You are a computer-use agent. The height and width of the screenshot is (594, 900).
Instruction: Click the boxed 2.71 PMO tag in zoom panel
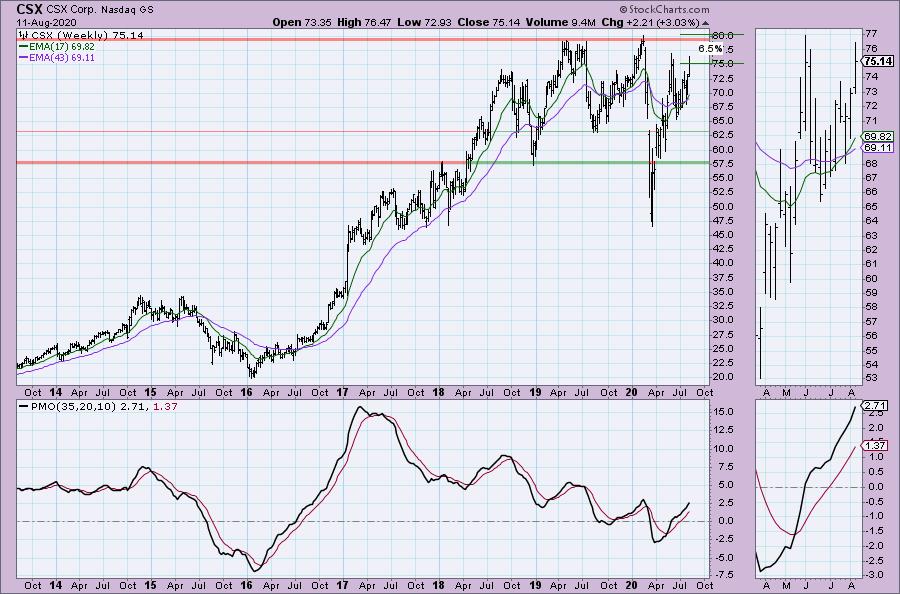pyautogui.click(x=875, y=404)
